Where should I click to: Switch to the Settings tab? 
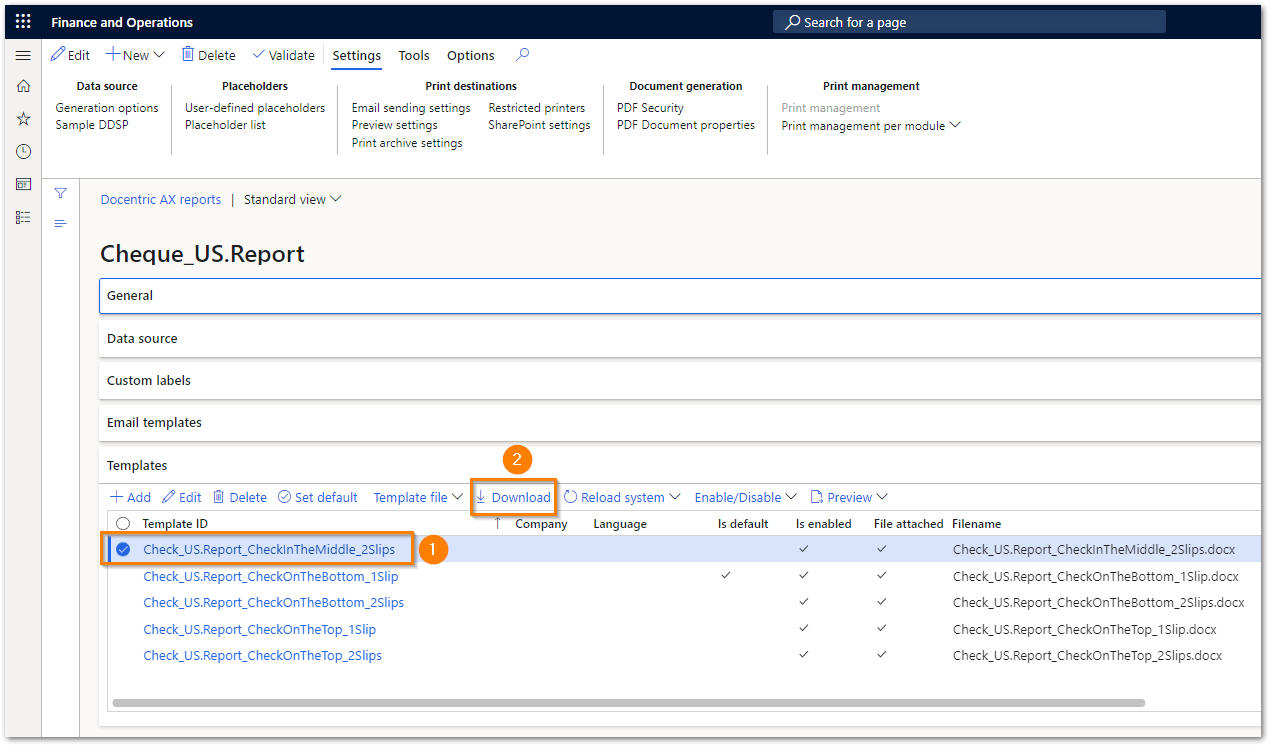point(356,56)
